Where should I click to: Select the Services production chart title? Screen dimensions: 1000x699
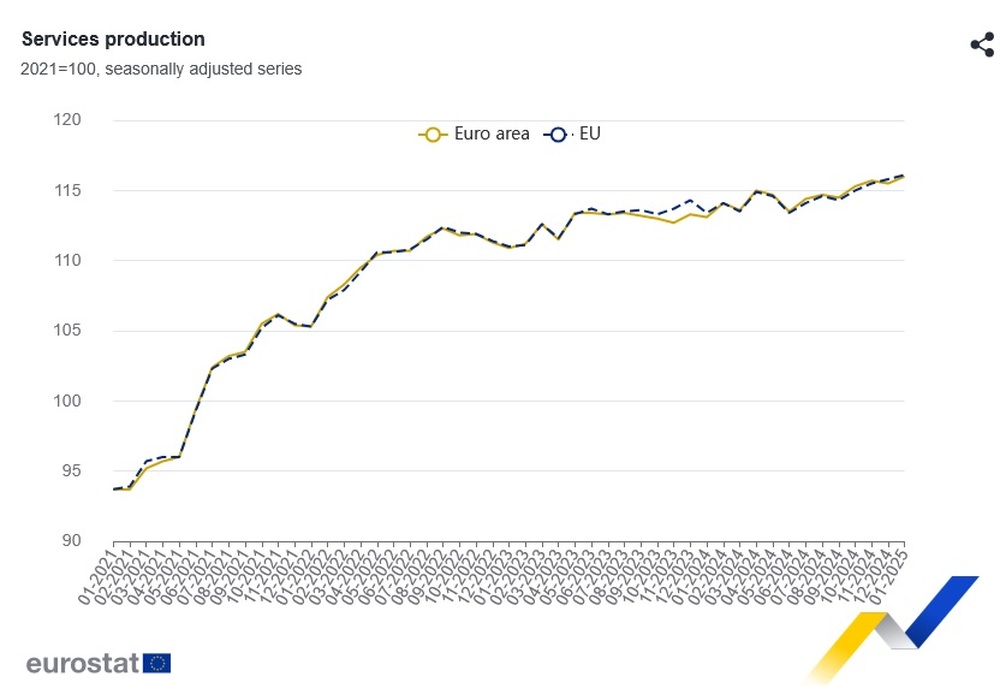point(113,39)
